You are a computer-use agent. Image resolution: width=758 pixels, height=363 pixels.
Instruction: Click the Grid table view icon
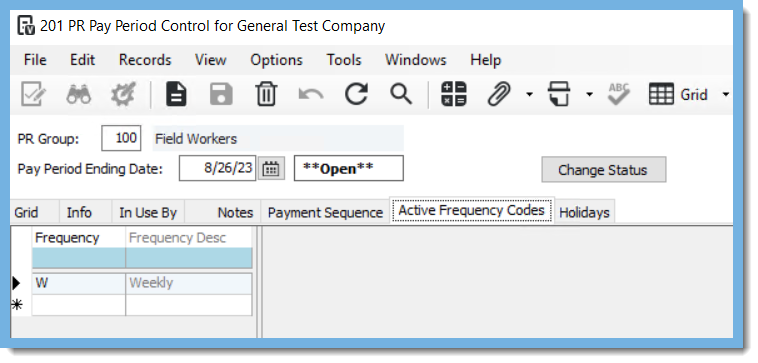[x=661, y=94]
